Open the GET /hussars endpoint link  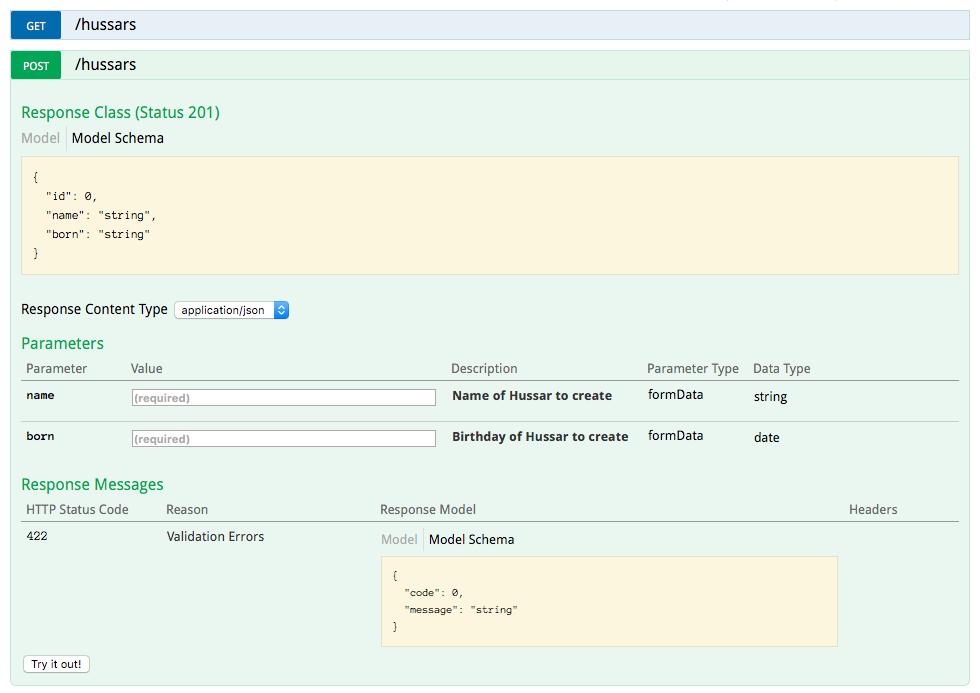coord(105,24)
